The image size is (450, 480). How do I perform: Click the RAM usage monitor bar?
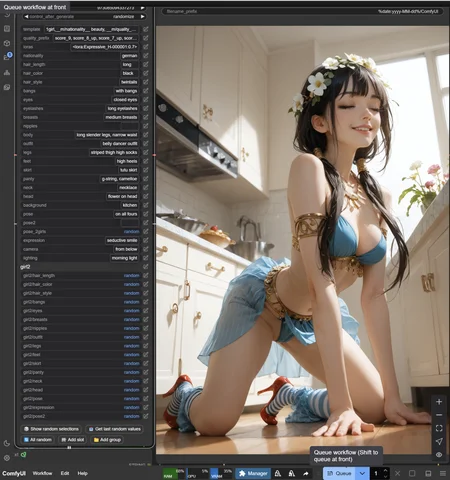pos(174,473)
